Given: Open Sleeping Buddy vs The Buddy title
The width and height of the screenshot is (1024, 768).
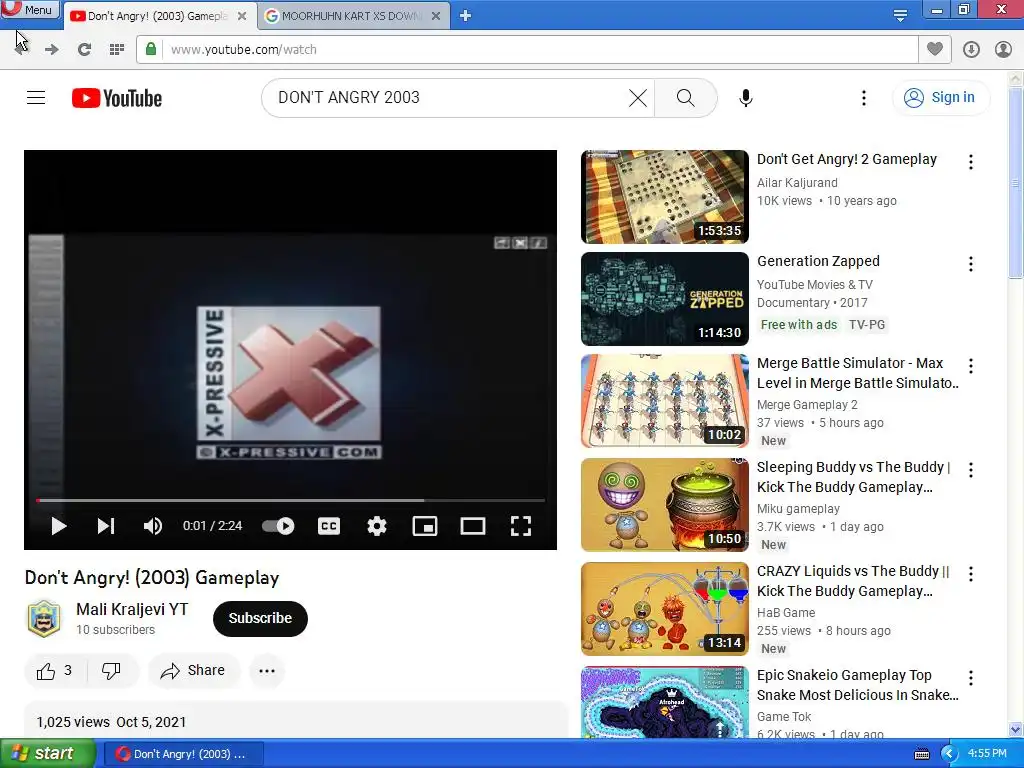Looking at the screenshot, I should coord(854,477).
